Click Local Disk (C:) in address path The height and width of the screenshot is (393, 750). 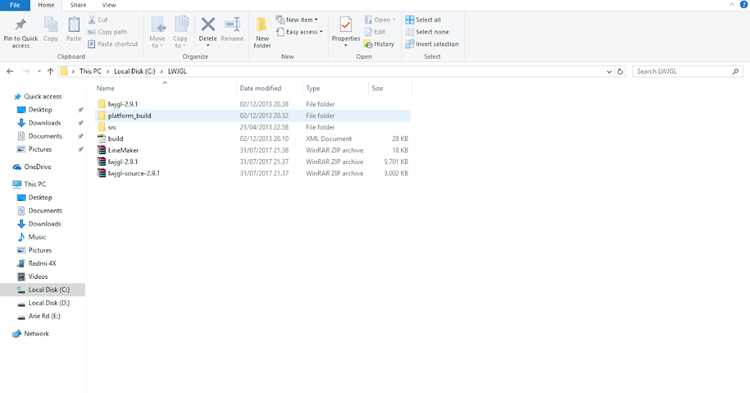pos(134,71)
